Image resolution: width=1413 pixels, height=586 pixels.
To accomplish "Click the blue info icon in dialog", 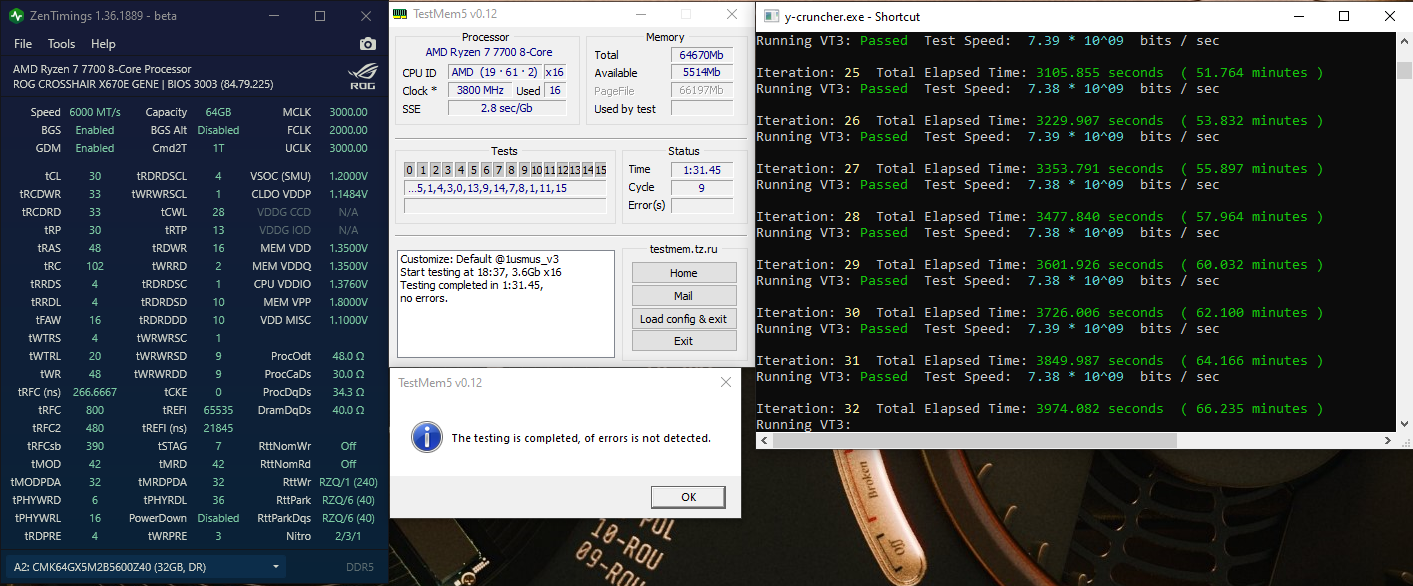I will [427, 437].
